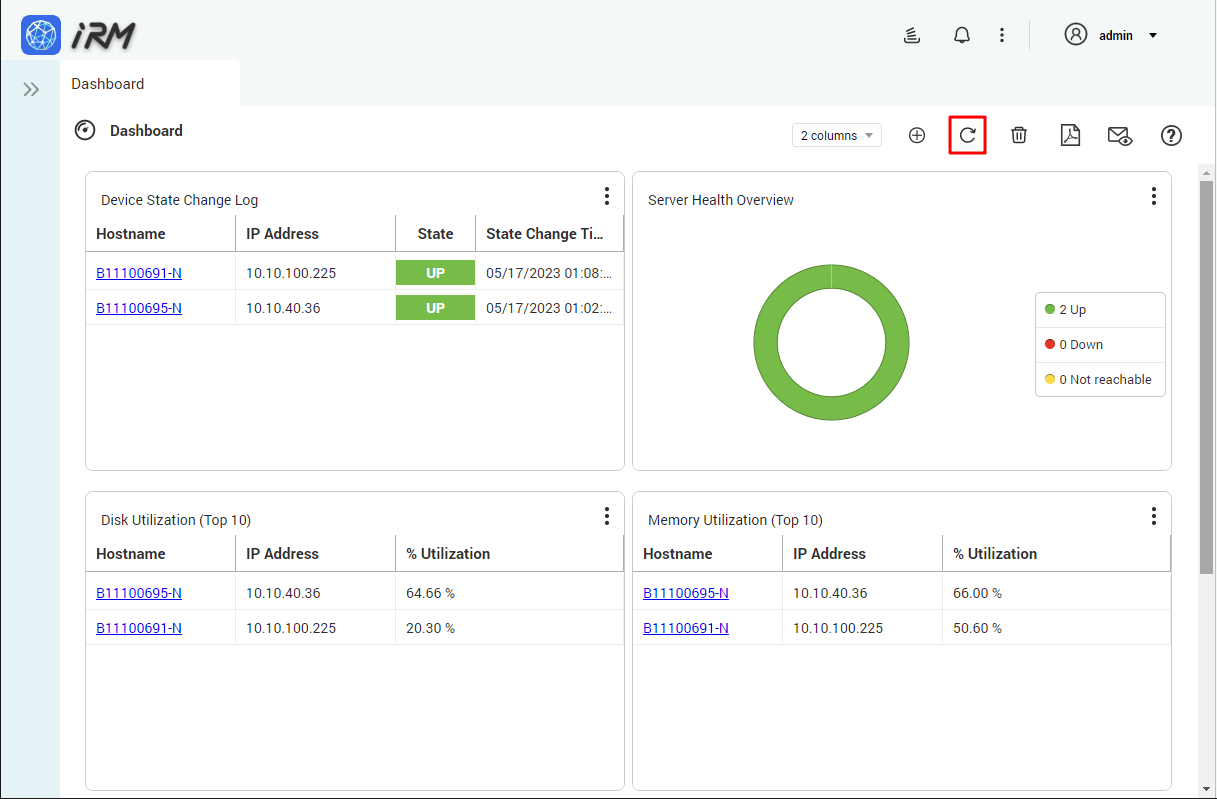
Task: Refresh the Dashboard
Action: click(967, 135)
